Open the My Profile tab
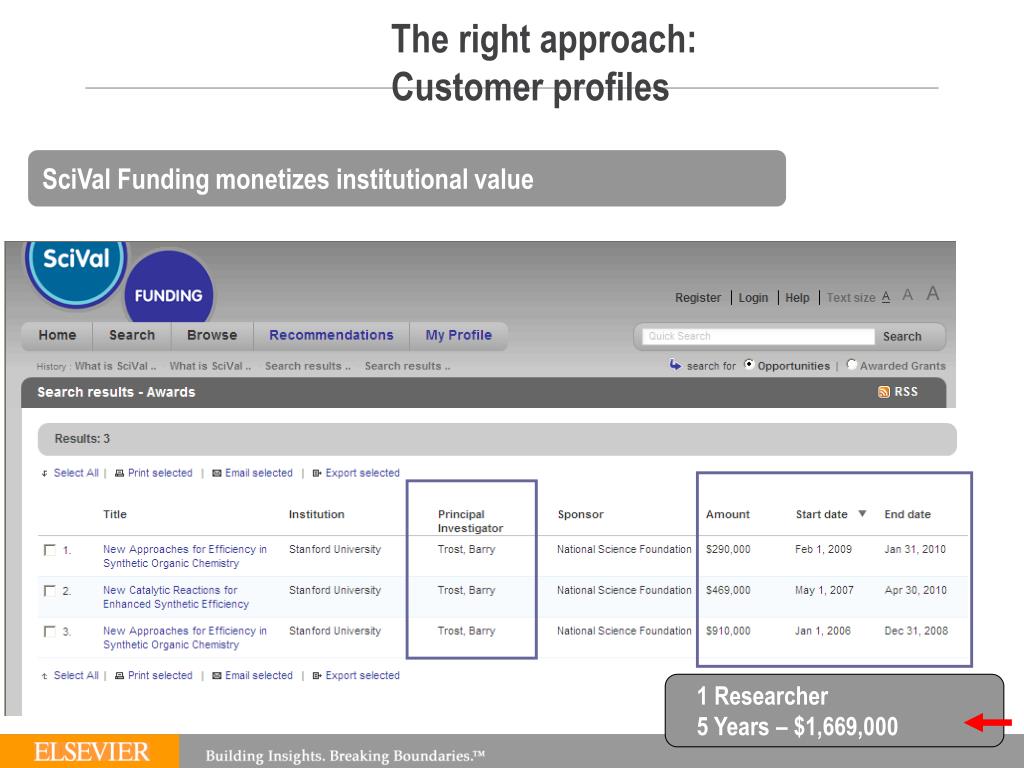 [458, 336]
